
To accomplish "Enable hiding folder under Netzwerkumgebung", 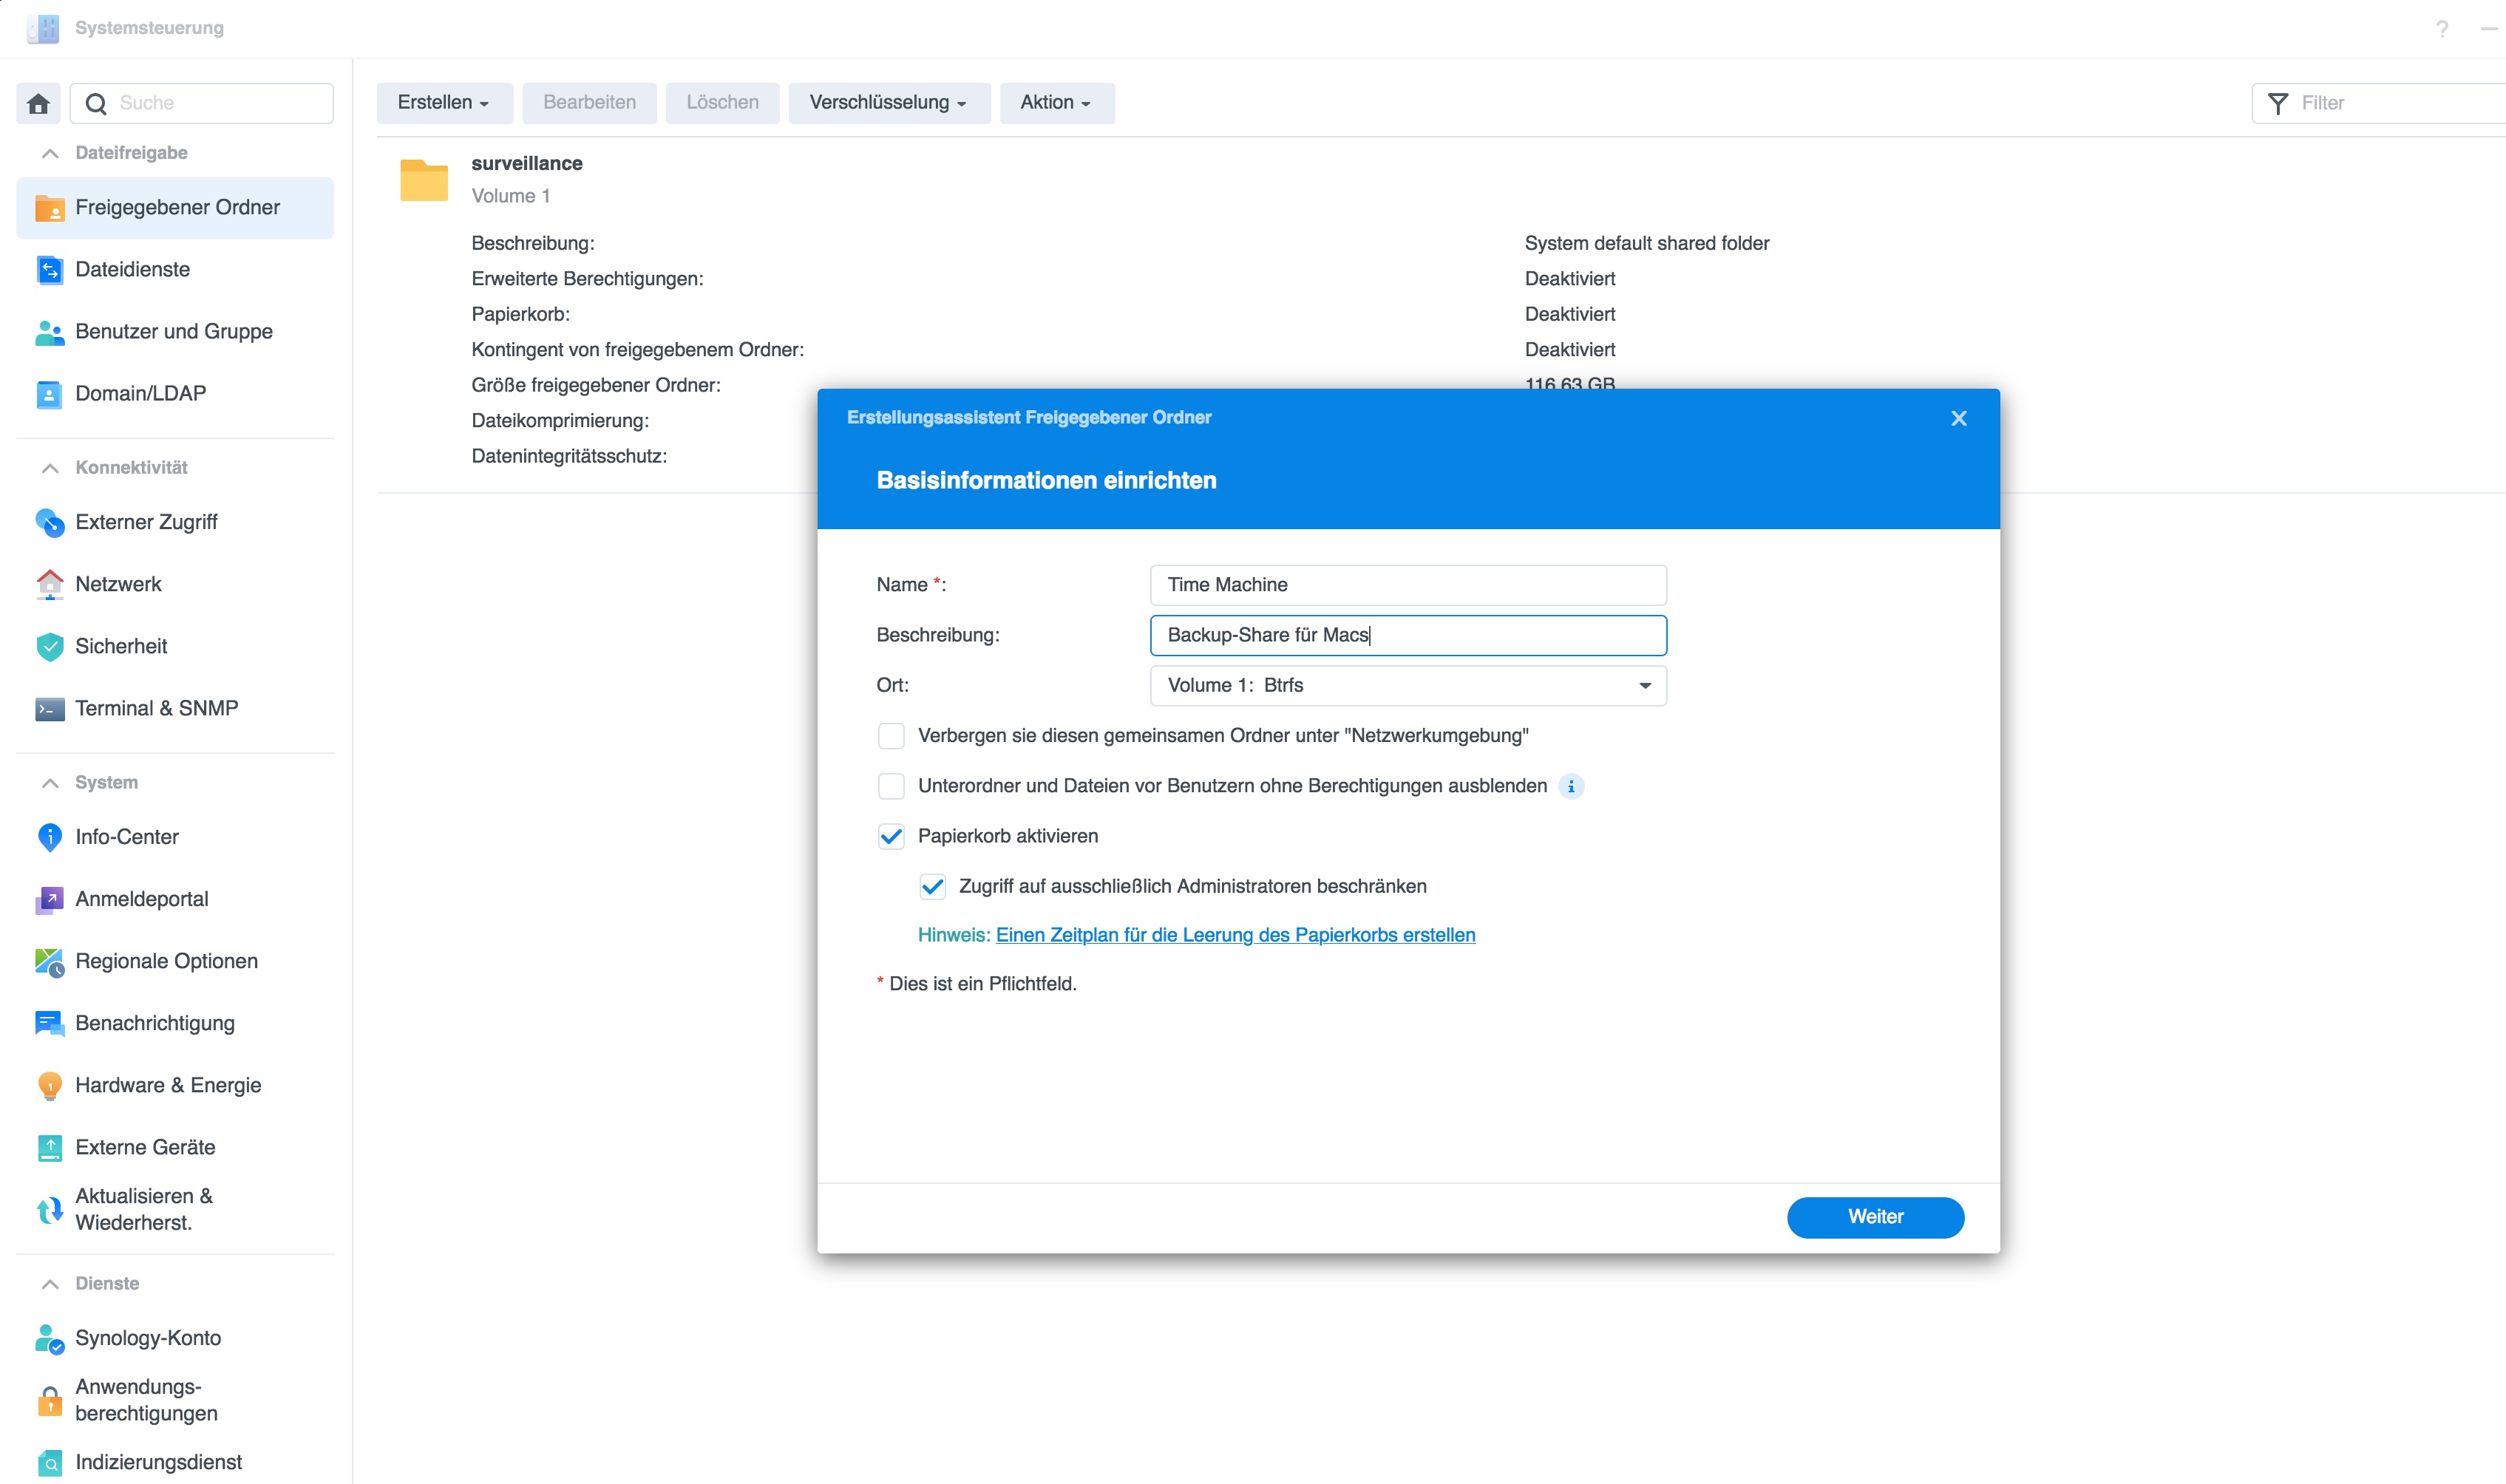I will pyautogui.click(x=890, y=736).
